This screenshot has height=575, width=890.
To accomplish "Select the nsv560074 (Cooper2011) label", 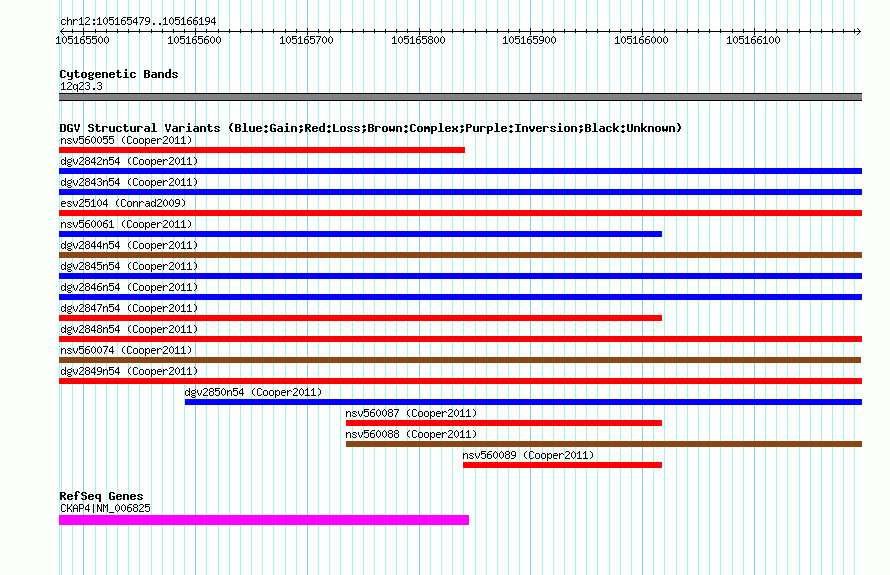I will 126,350.
